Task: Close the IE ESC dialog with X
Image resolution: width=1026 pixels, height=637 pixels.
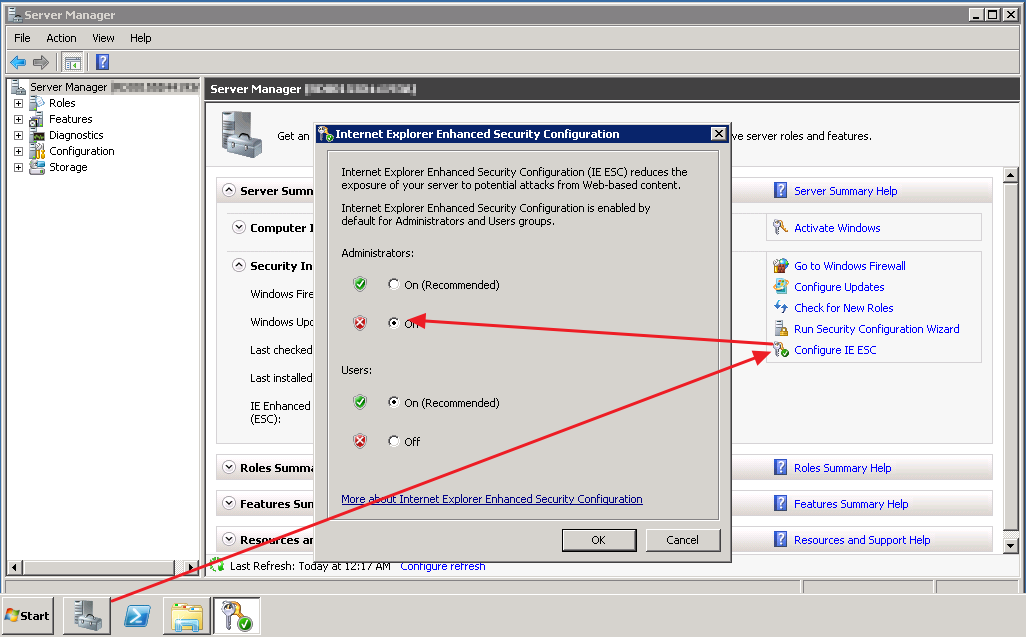Action: tap(718, 133)
